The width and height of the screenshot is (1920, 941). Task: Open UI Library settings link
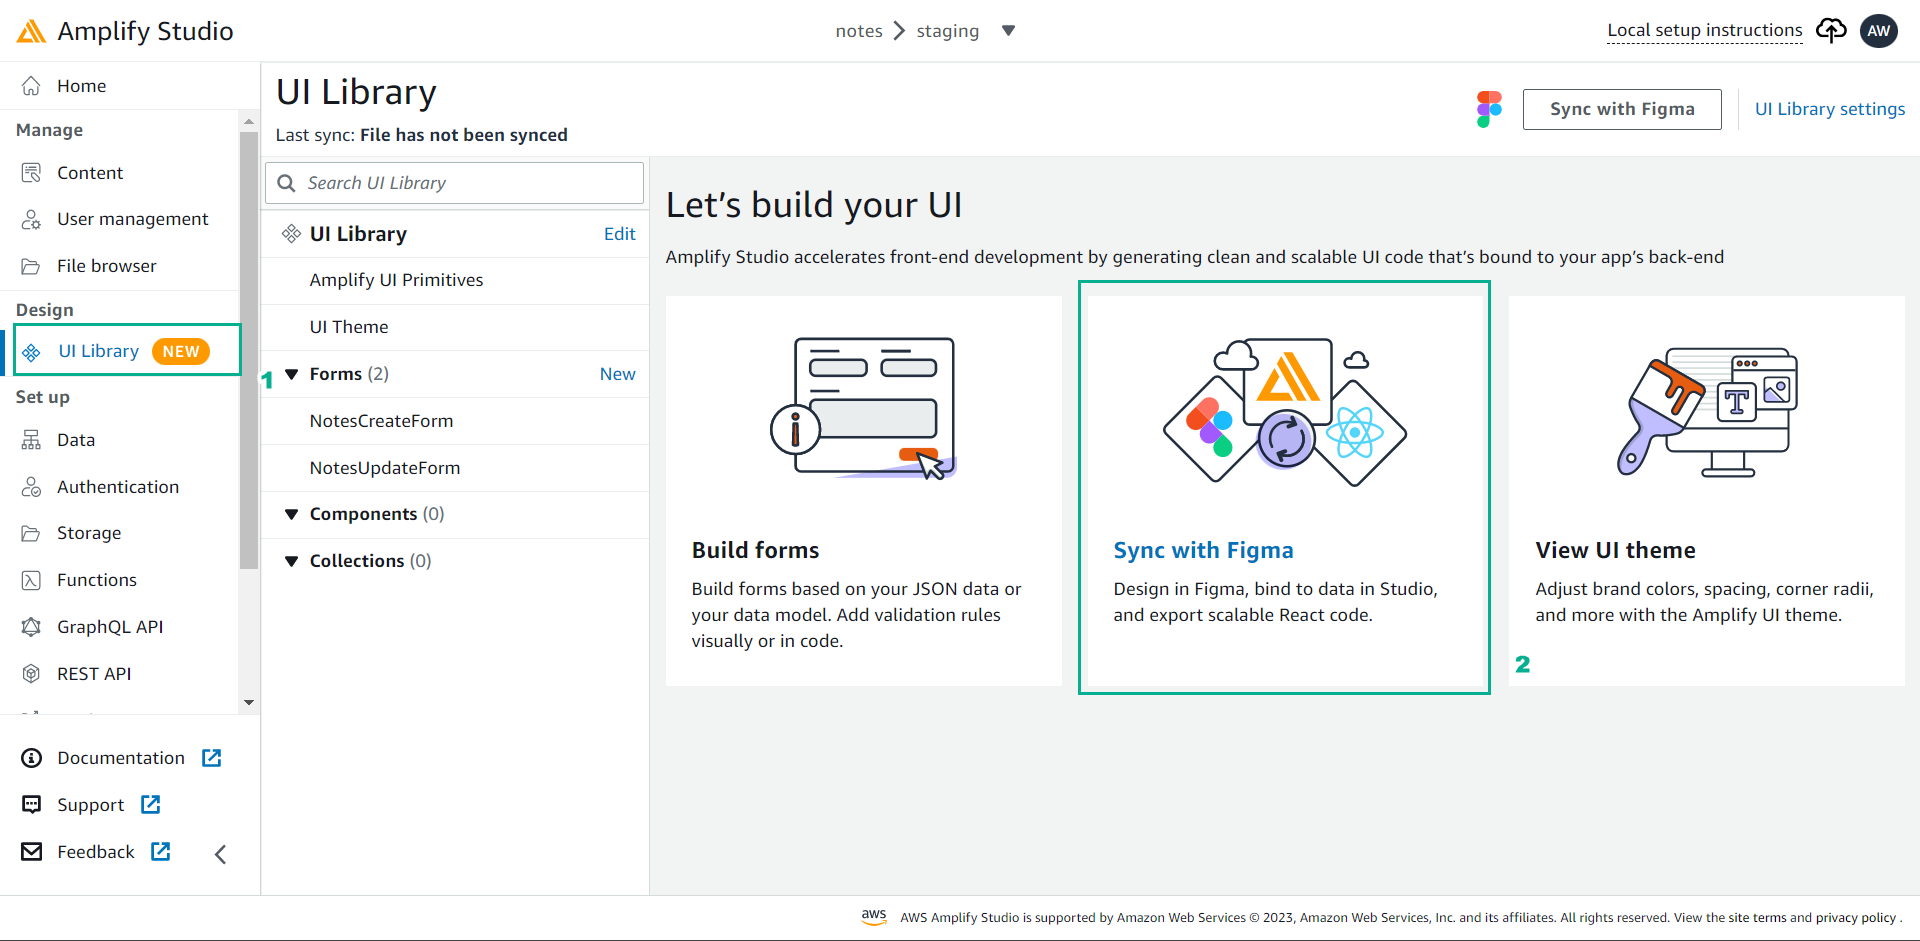click(1830, 109)
